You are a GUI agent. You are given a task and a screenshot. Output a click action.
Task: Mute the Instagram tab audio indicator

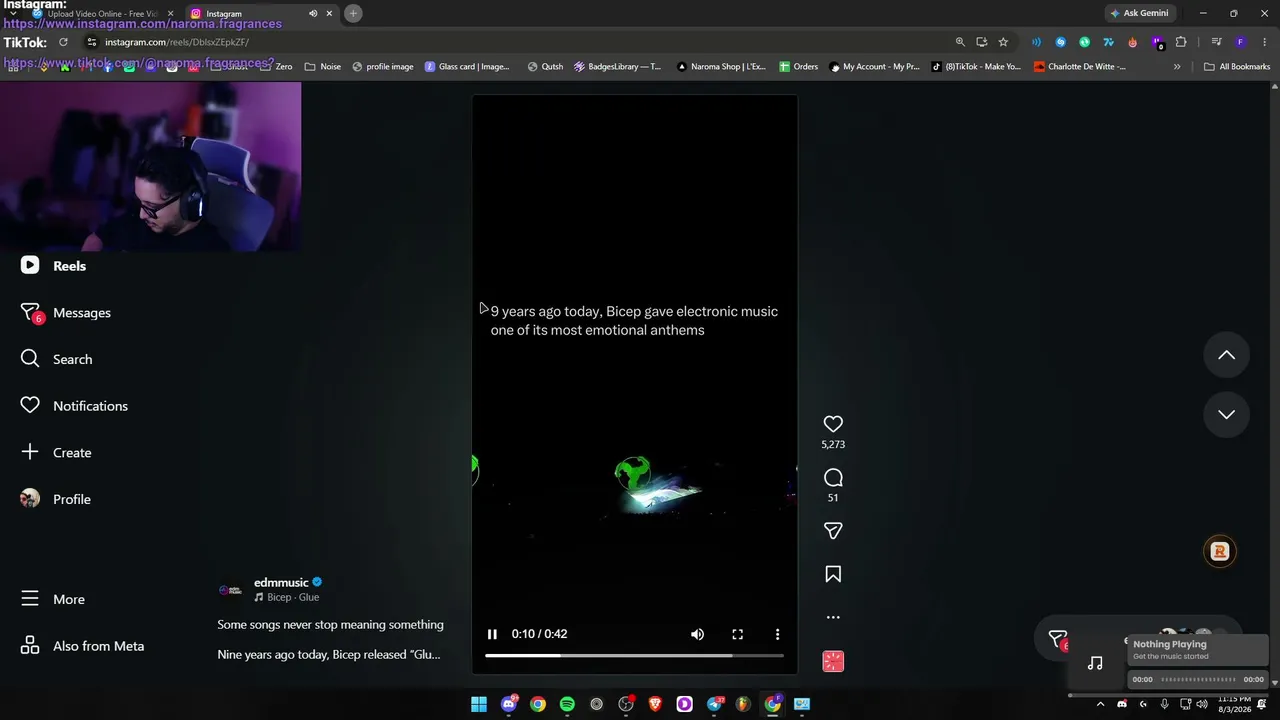[x=313, y=14]
